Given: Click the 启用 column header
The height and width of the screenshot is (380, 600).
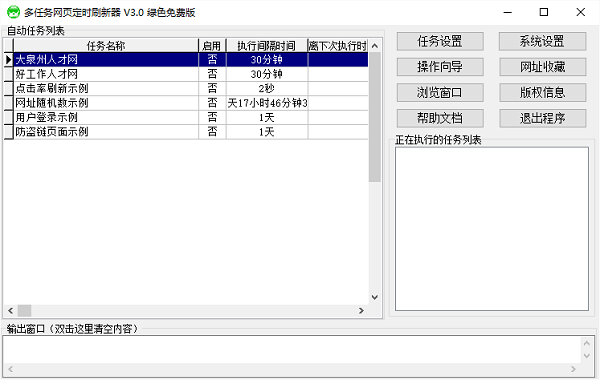Looking at the screenshot, I should 212,46.
